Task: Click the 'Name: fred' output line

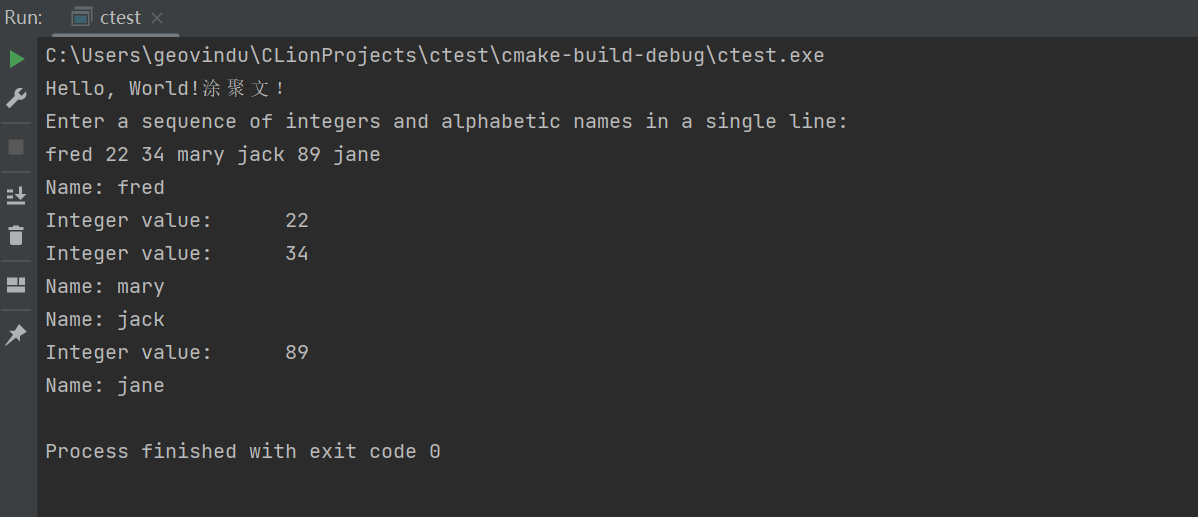Action: tap(105, 188)
